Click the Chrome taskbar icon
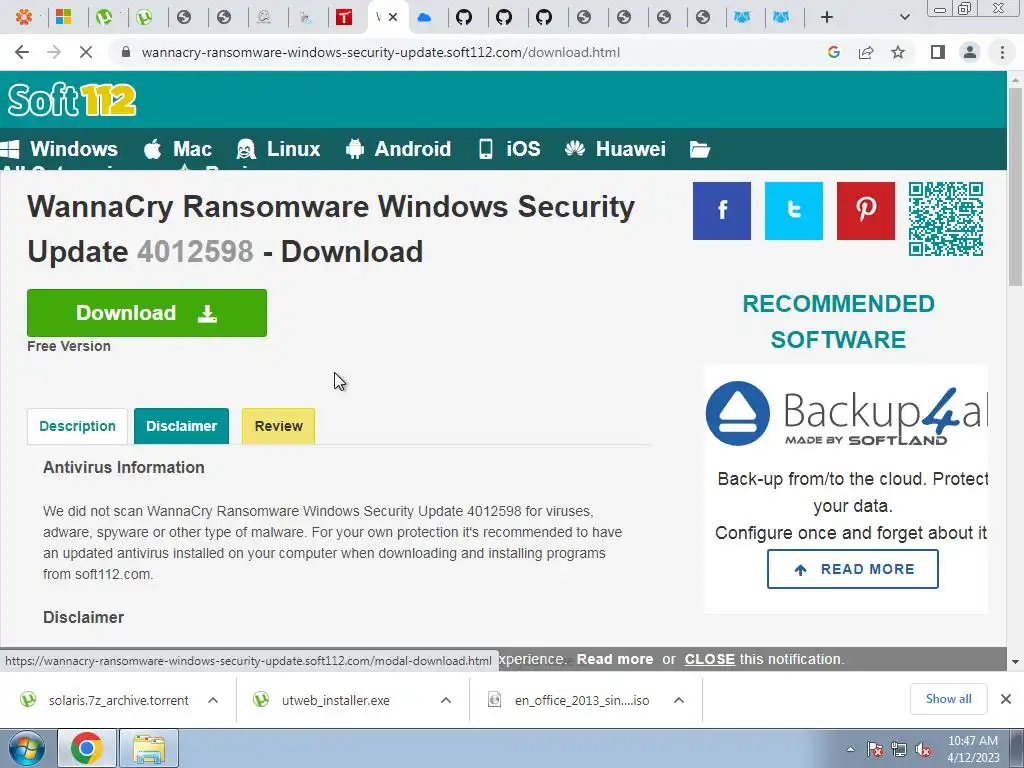The width and height of the screenshot is (1024, 768). (87, 748)
